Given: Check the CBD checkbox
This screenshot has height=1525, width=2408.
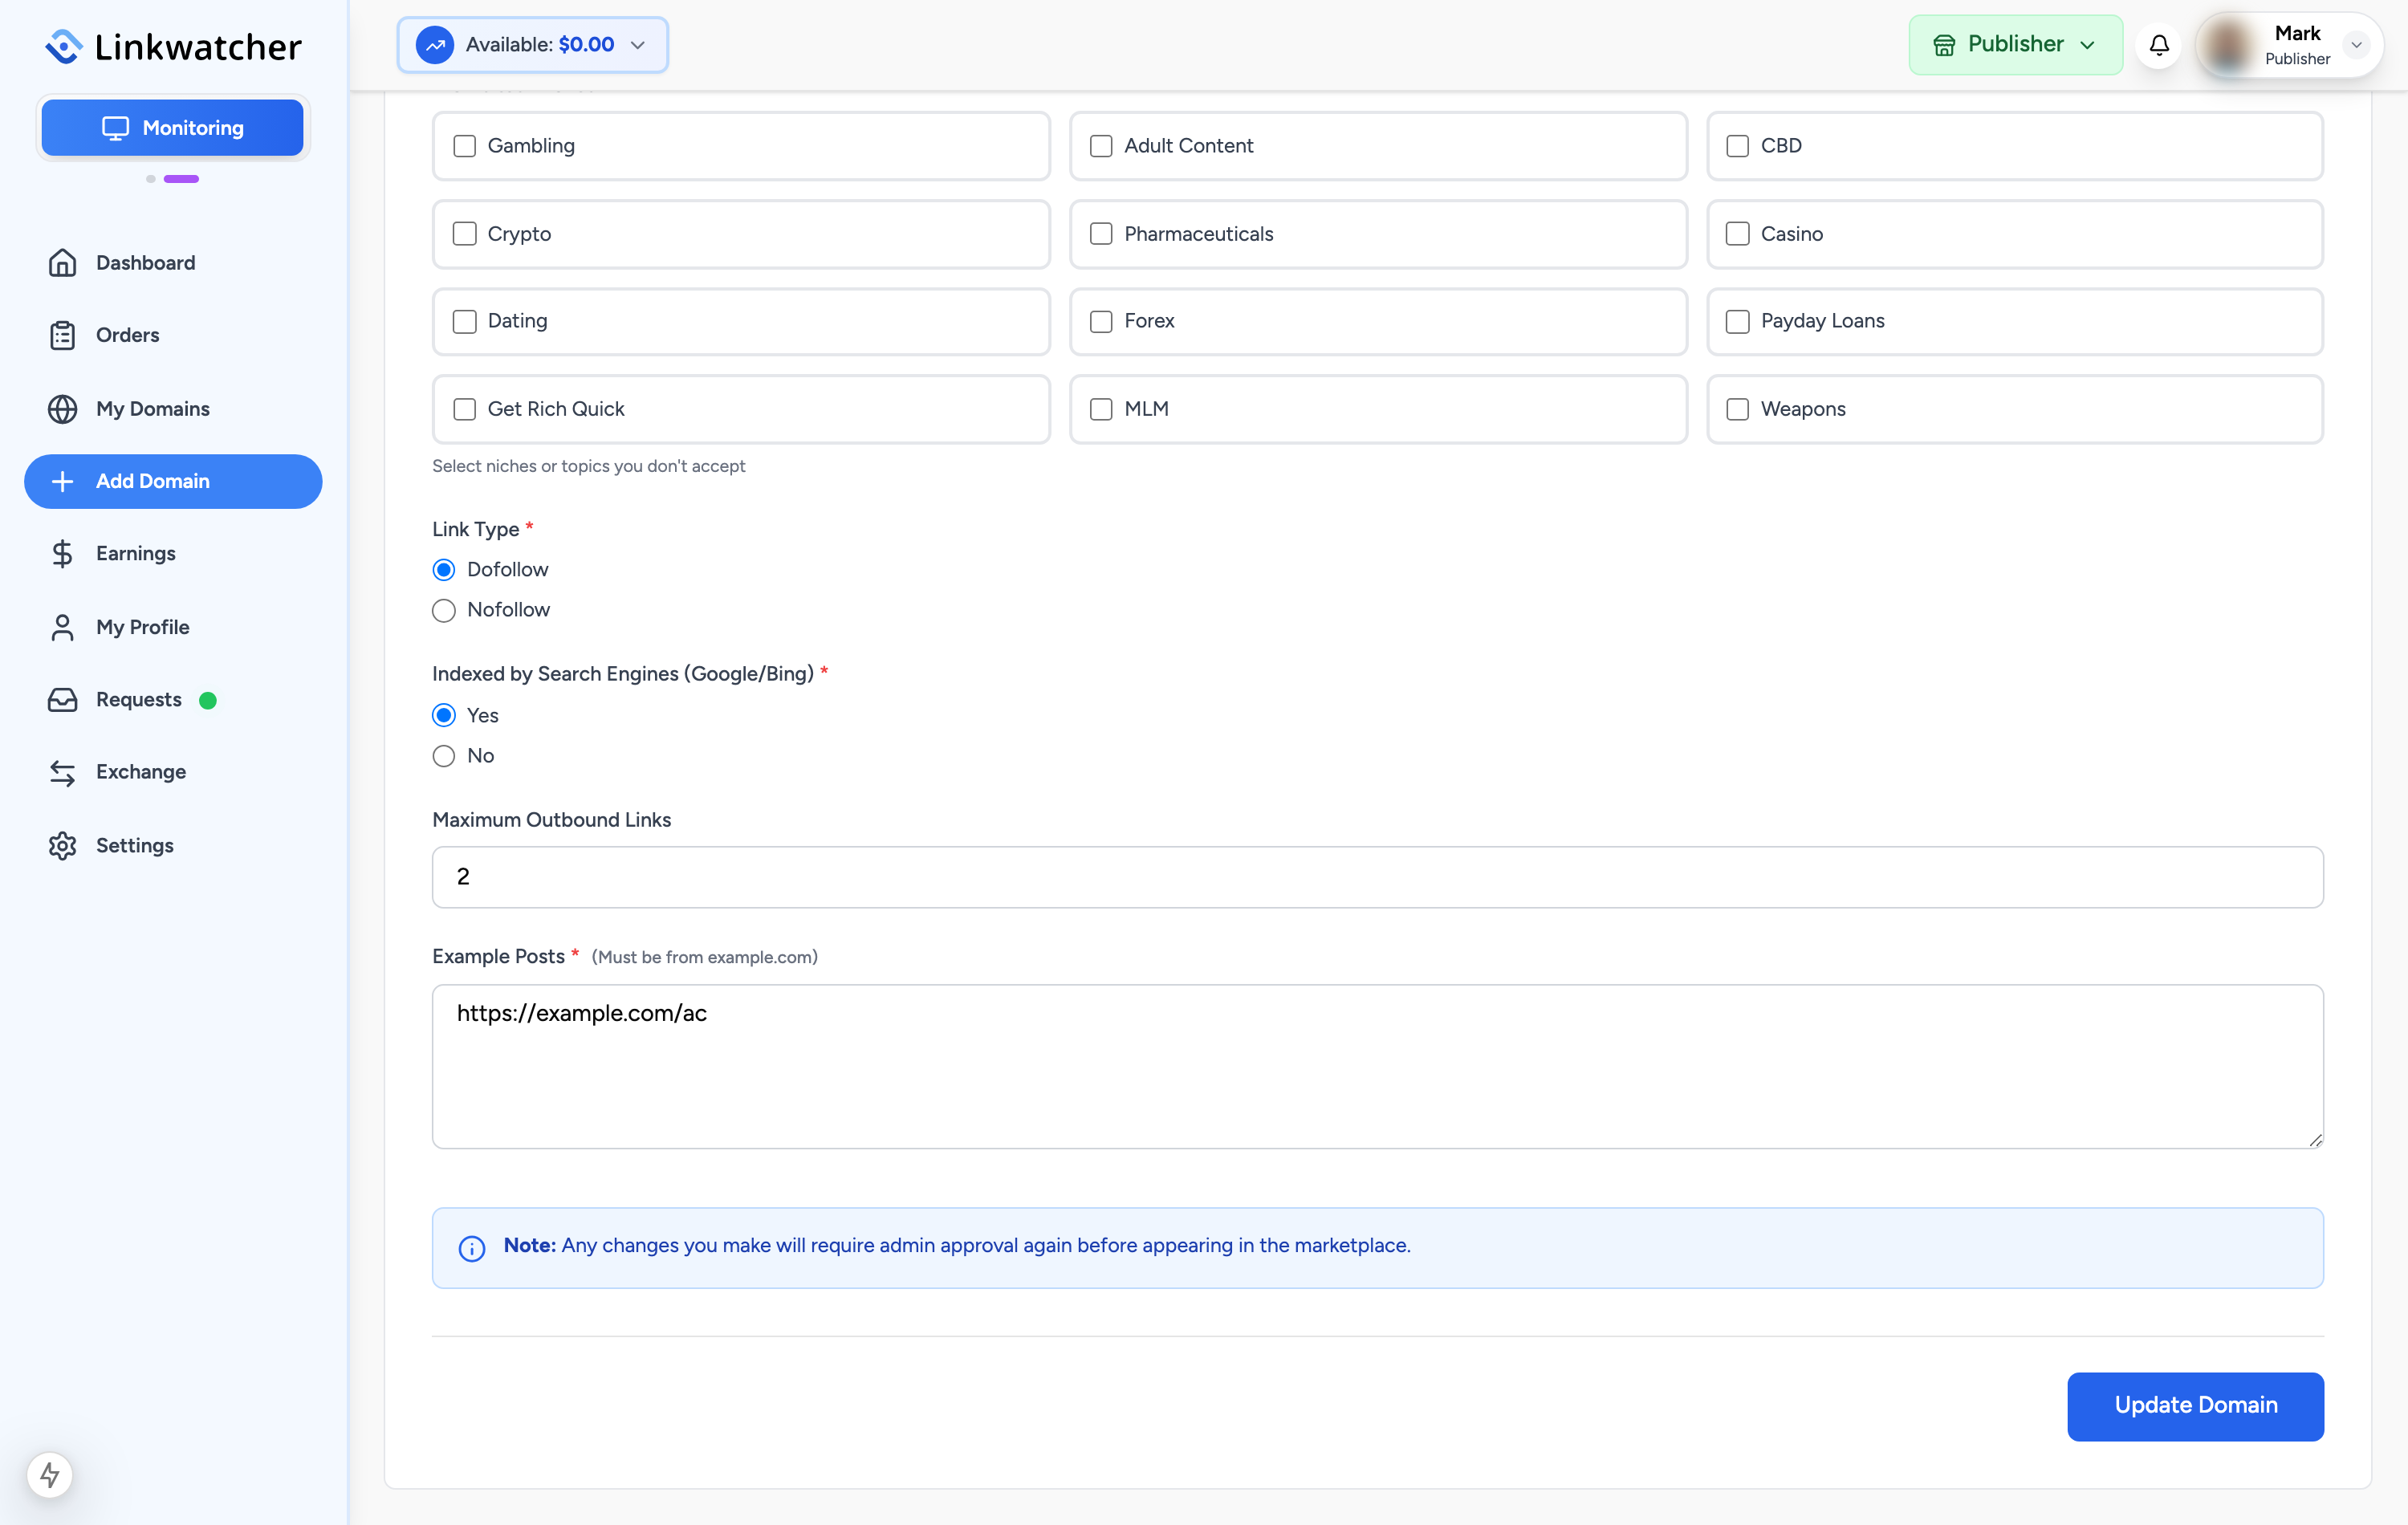Looking at the screenshot, I should coord(1738,146).
